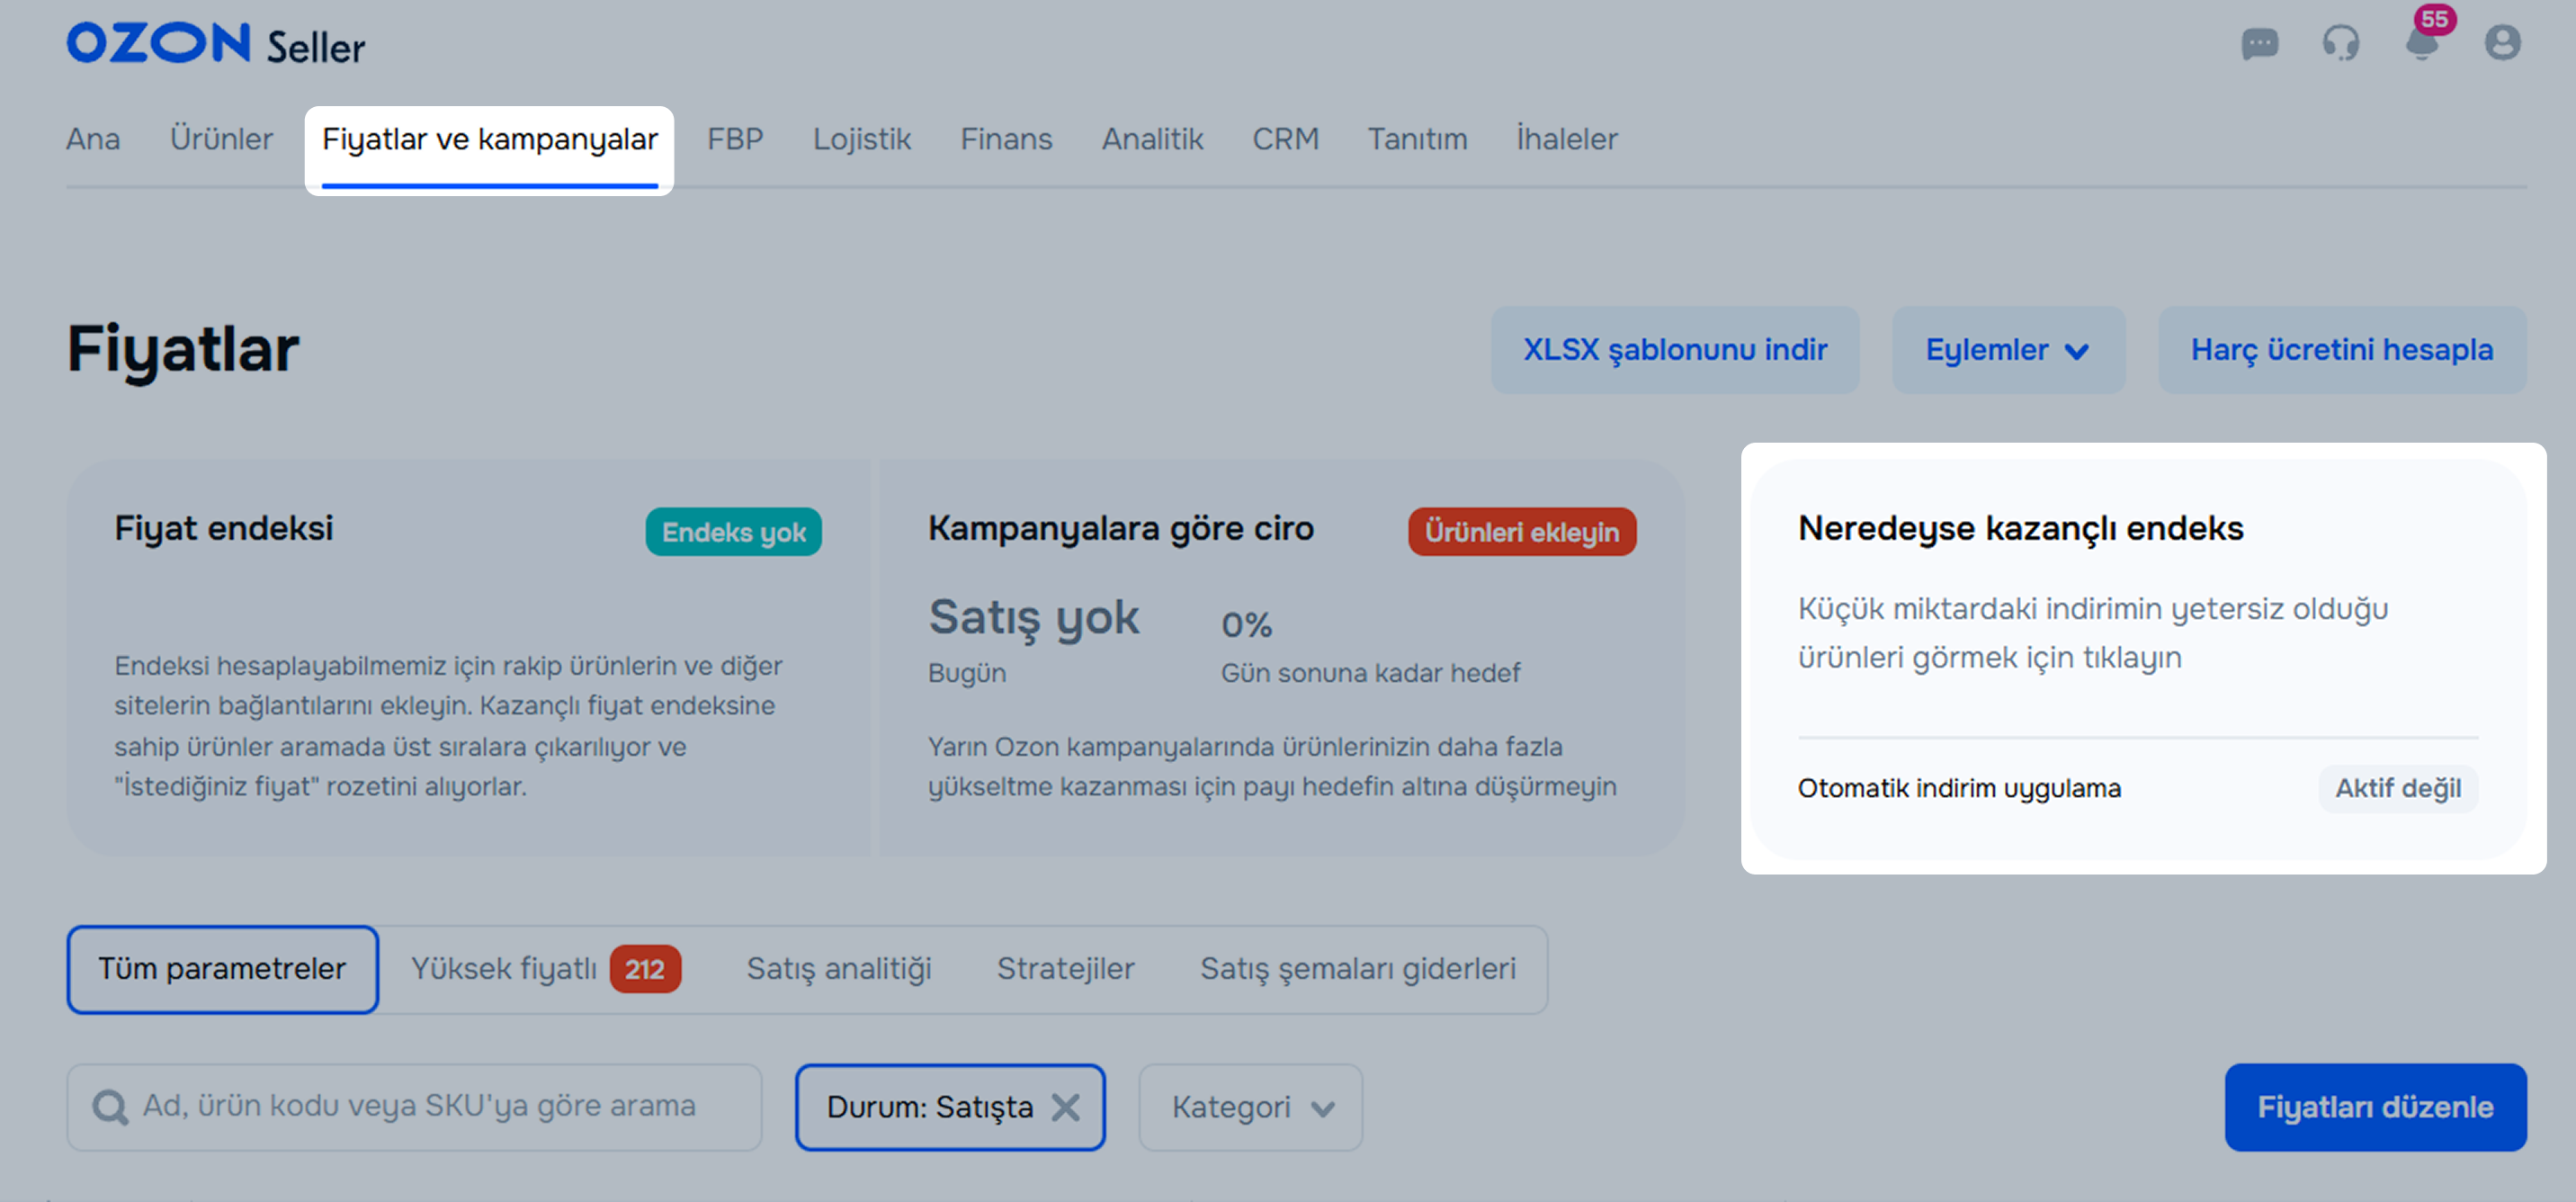Open the user profile icon
Viewport: 2576px width, 1202px height.
[x=2502, y=43]
